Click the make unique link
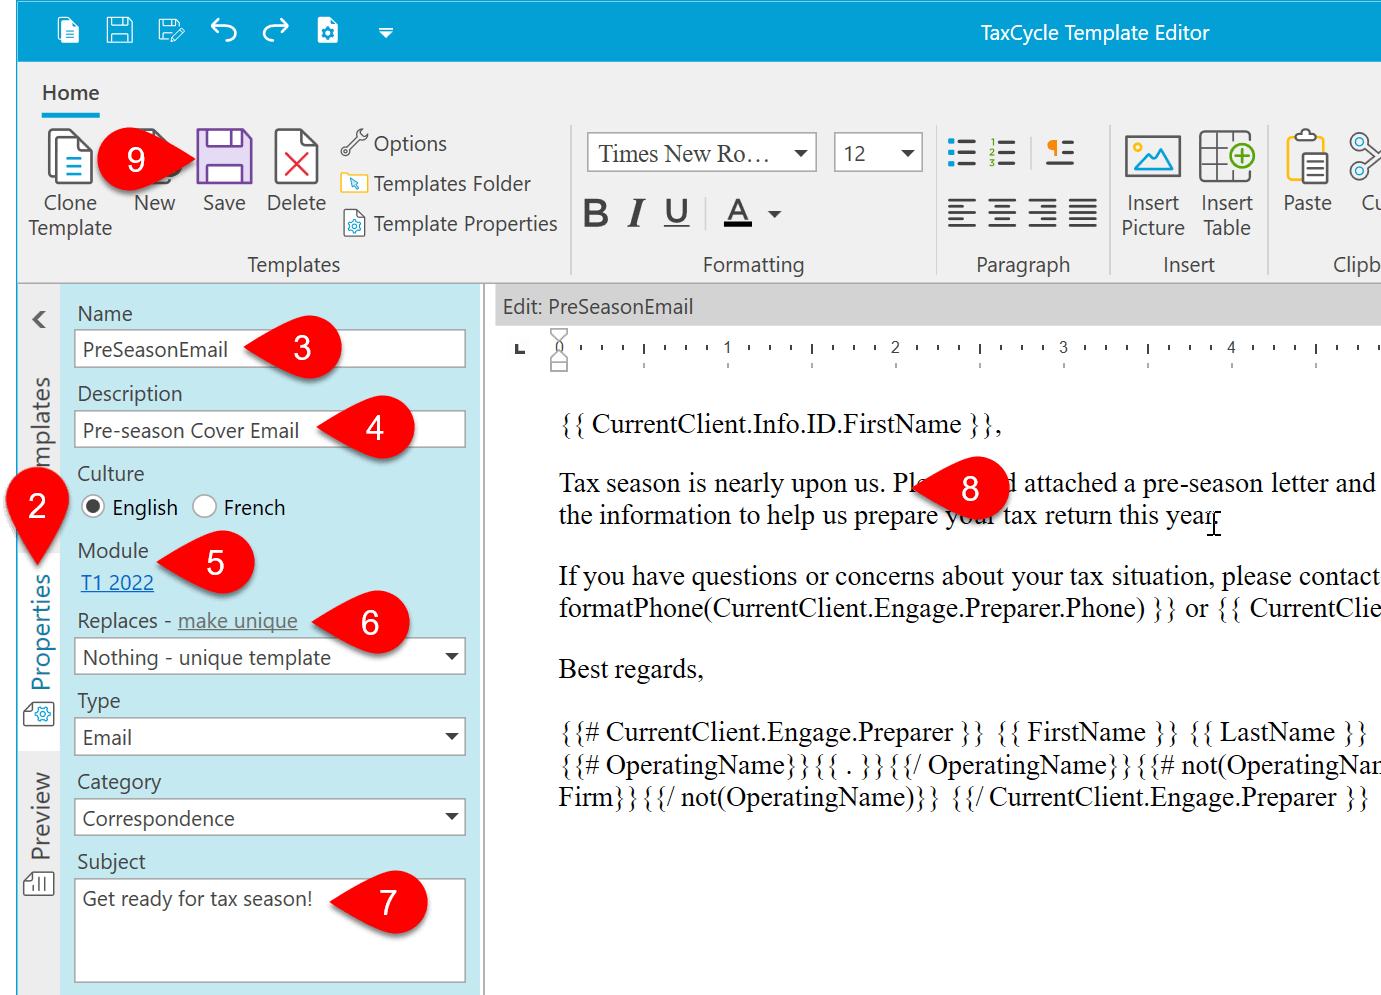This screenshot has width=1381, height=995. (238, 621)
